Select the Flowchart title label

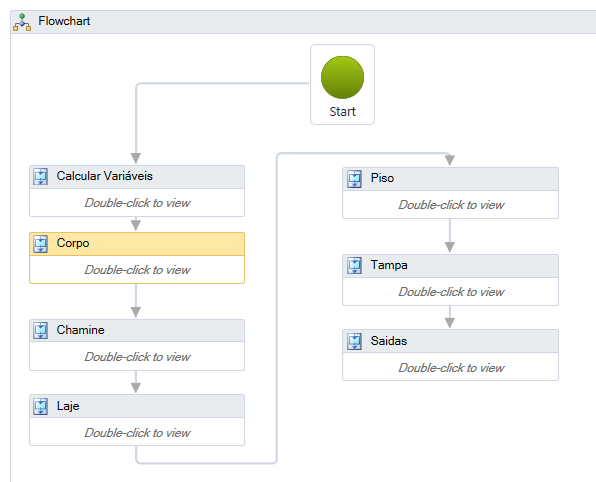click(x=64, y=21)
